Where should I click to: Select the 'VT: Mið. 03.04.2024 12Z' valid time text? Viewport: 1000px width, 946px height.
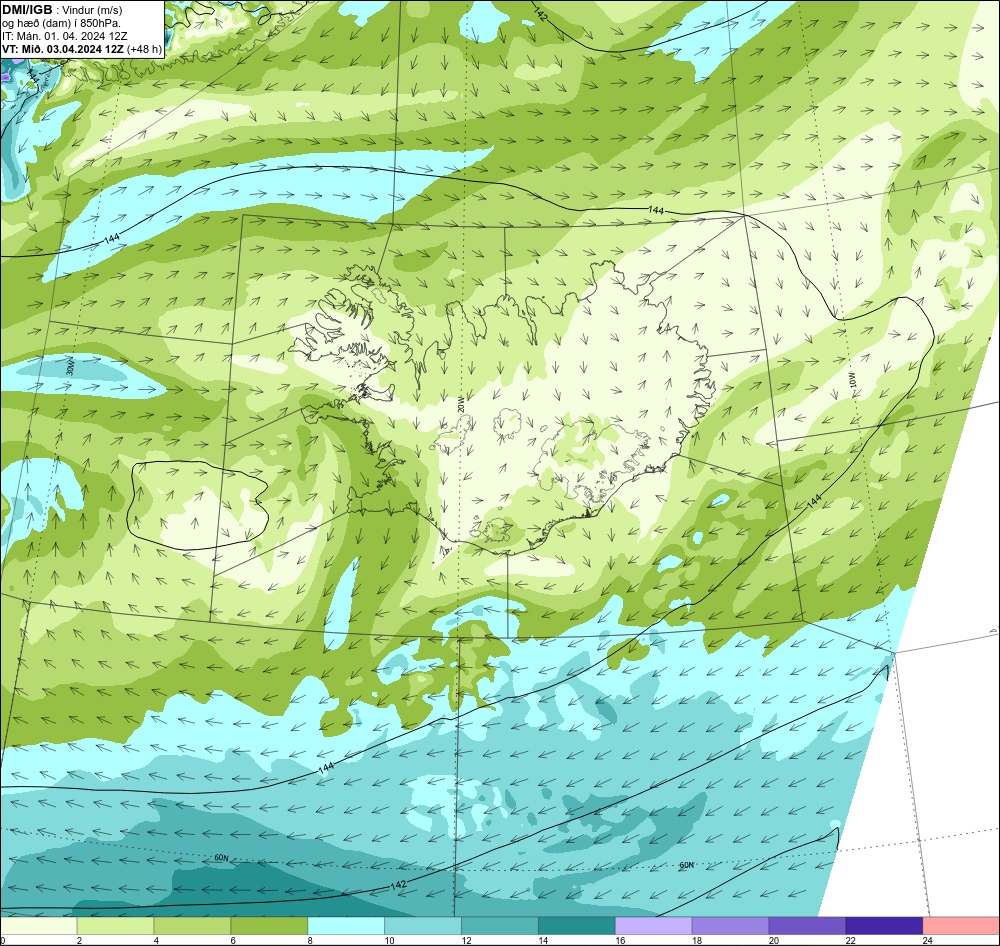point(63,49)
